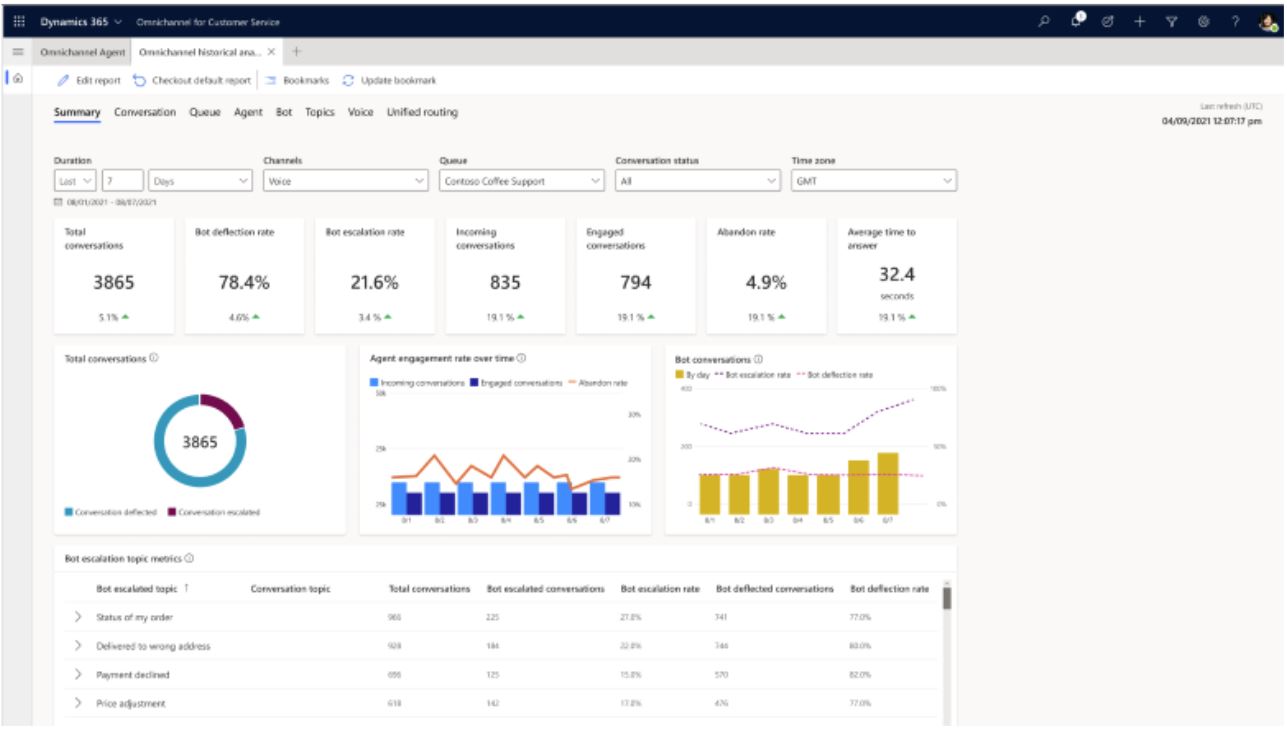Toggle the hamburger site map menu
1287x730 pixels.
pos(17,51)
